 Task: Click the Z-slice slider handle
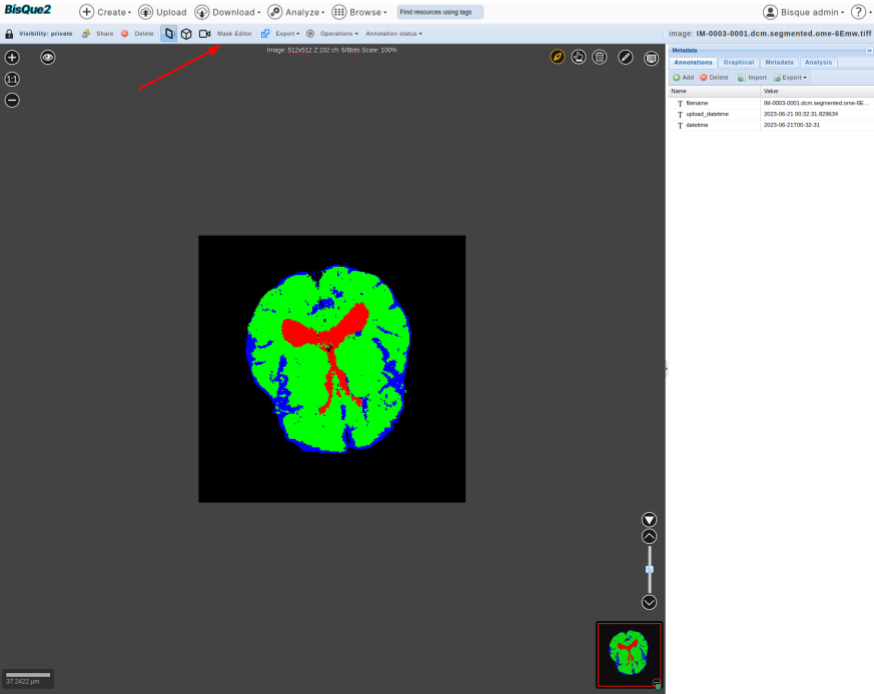[649, 569]
